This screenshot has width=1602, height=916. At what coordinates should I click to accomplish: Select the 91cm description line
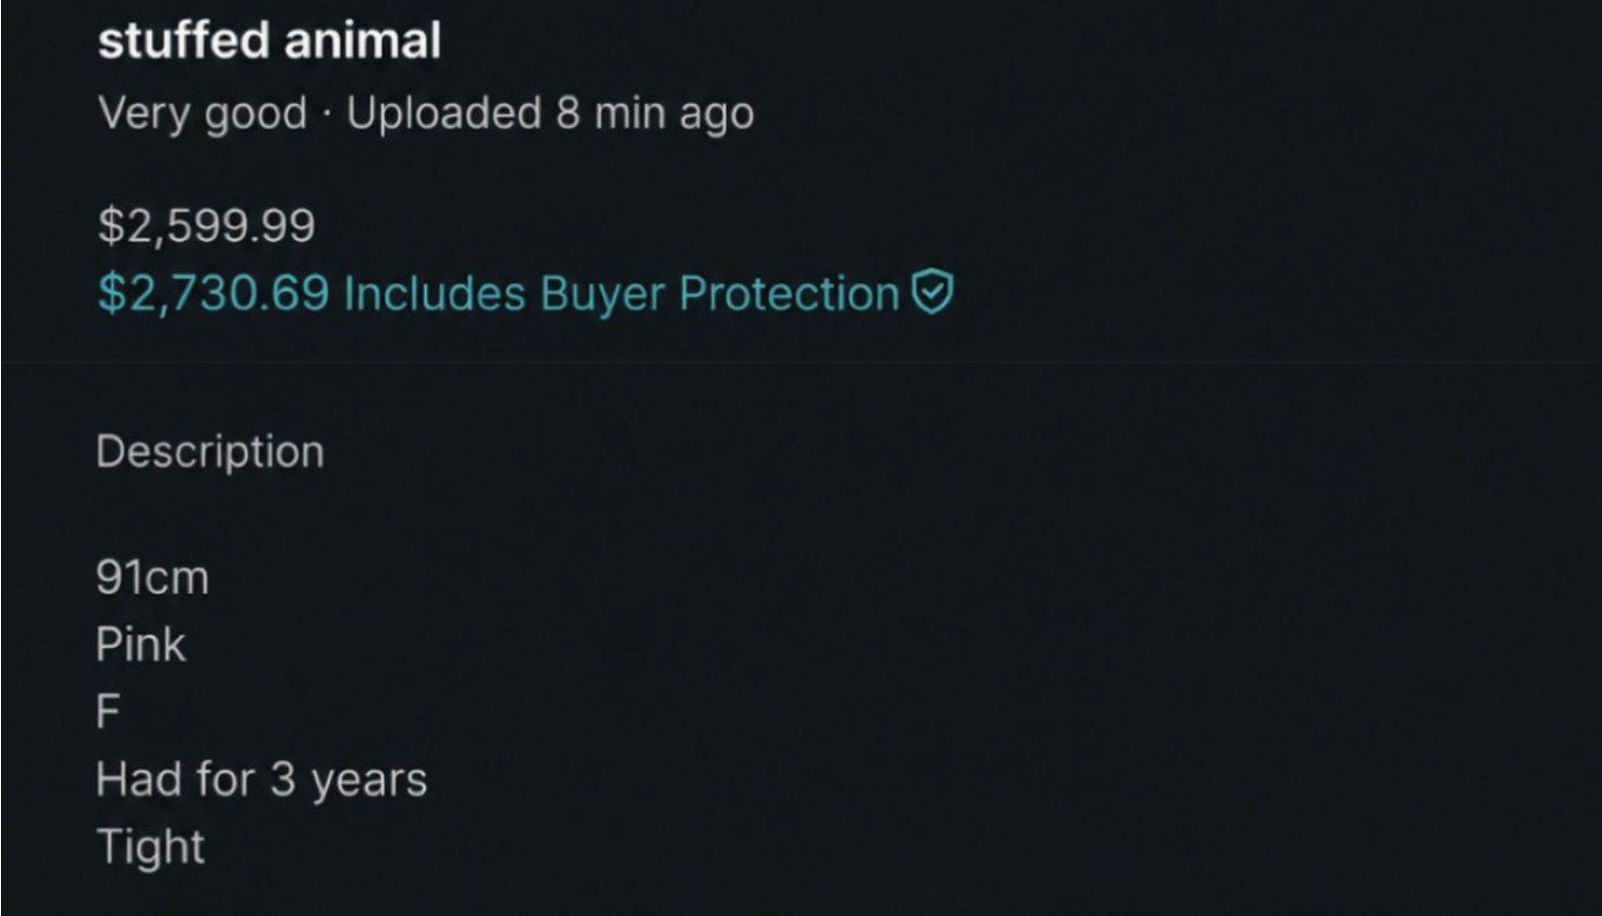tap(153, 578)
